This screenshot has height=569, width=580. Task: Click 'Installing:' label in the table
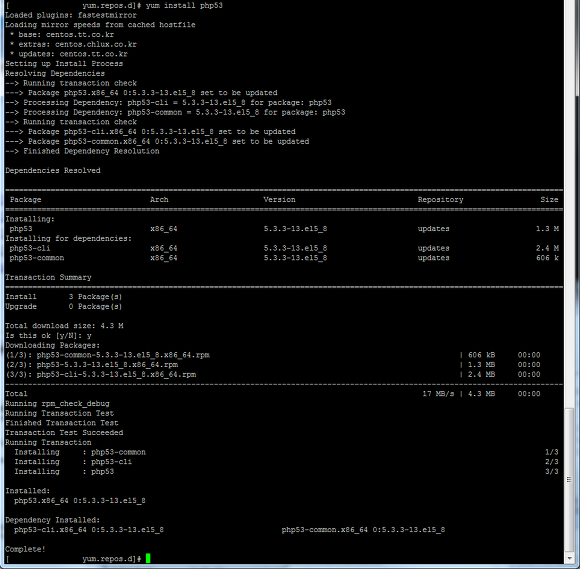point(30,219)
